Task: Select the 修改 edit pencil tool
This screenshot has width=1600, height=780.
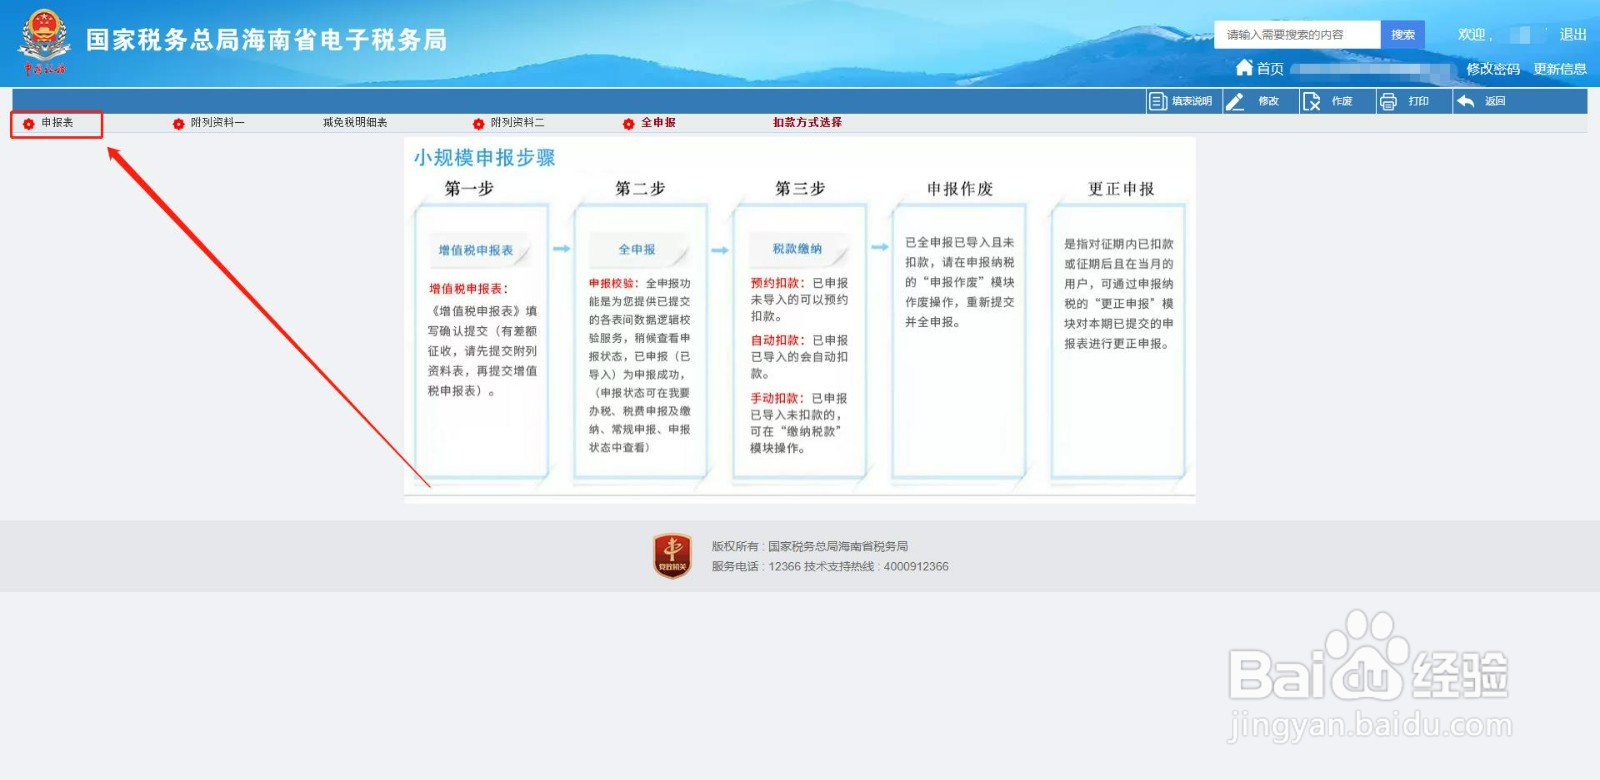Action: pos(1253,101)
